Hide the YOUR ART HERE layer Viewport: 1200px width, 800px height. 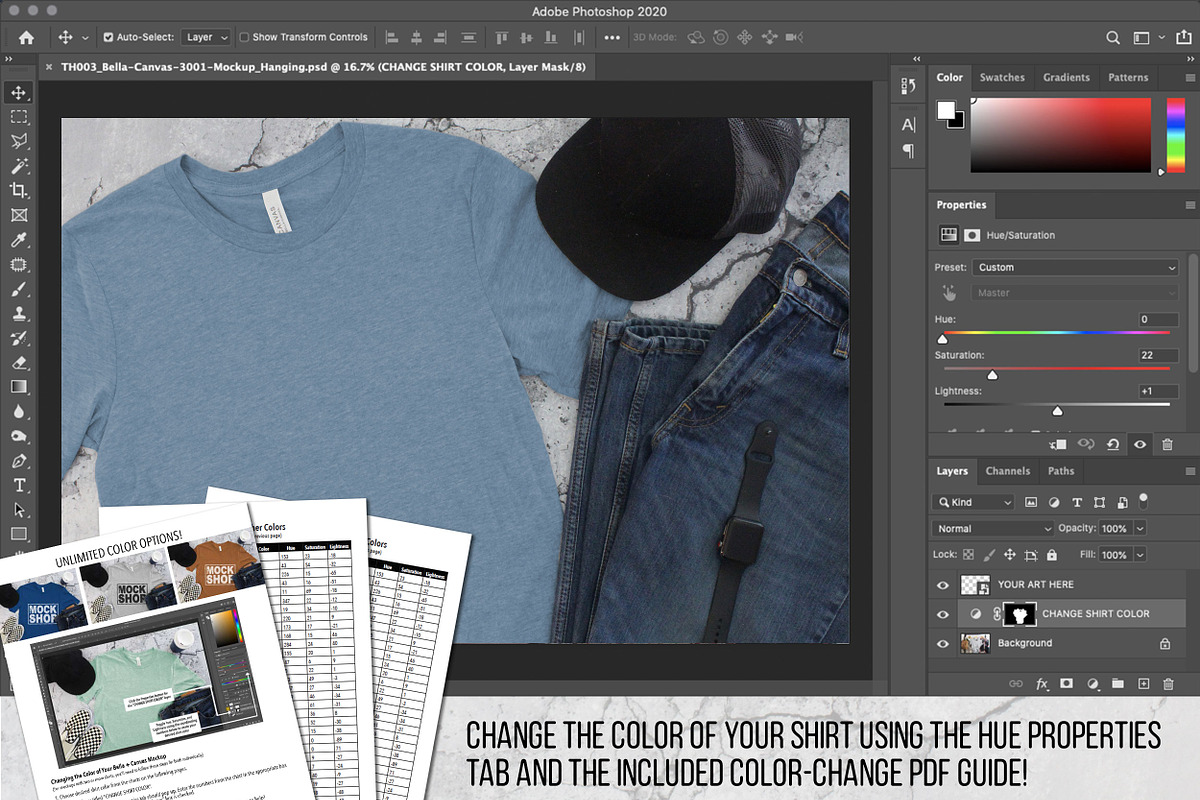[942, 585]
